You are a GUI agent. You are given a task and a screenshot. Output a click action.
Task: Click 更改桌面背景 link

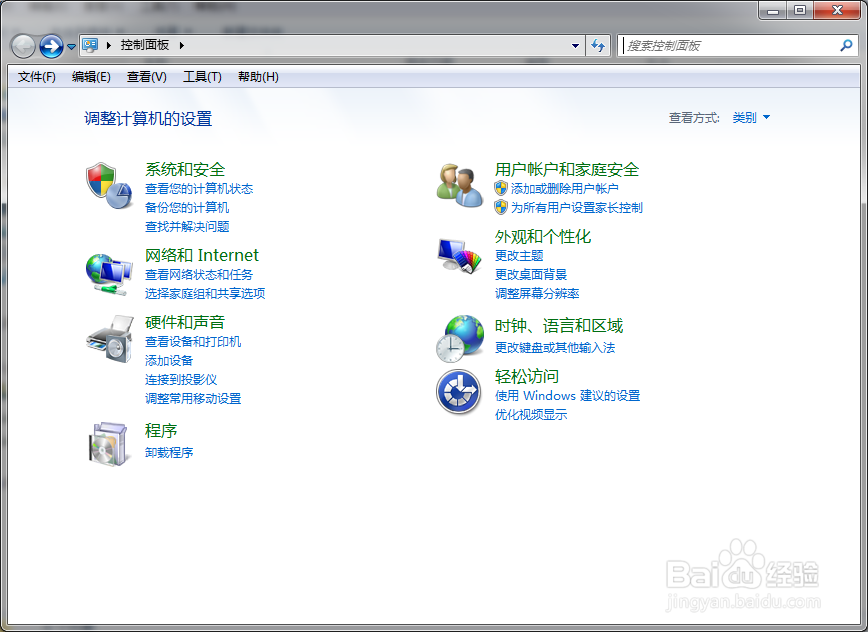pos(531,274)
